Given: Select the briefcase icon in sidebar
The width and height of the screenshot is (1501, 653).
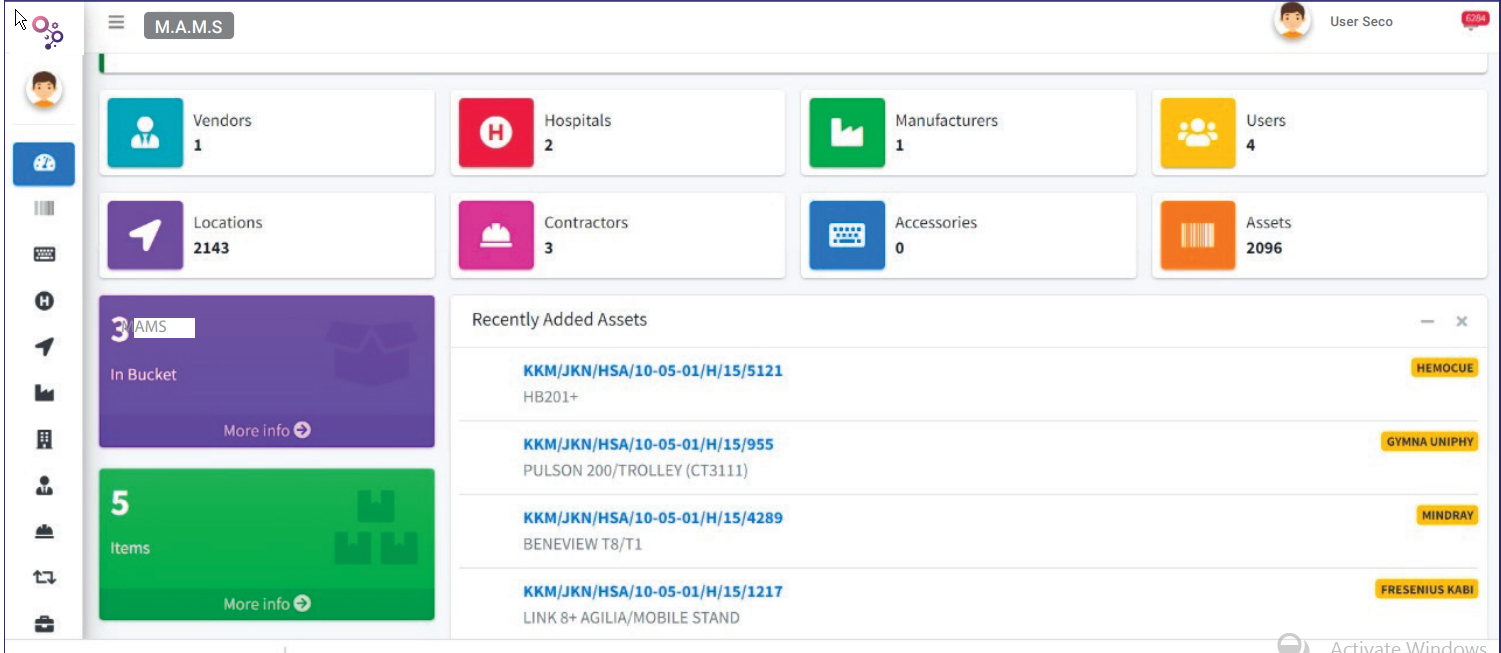Looking at the screenshot, I should [44, 625].
